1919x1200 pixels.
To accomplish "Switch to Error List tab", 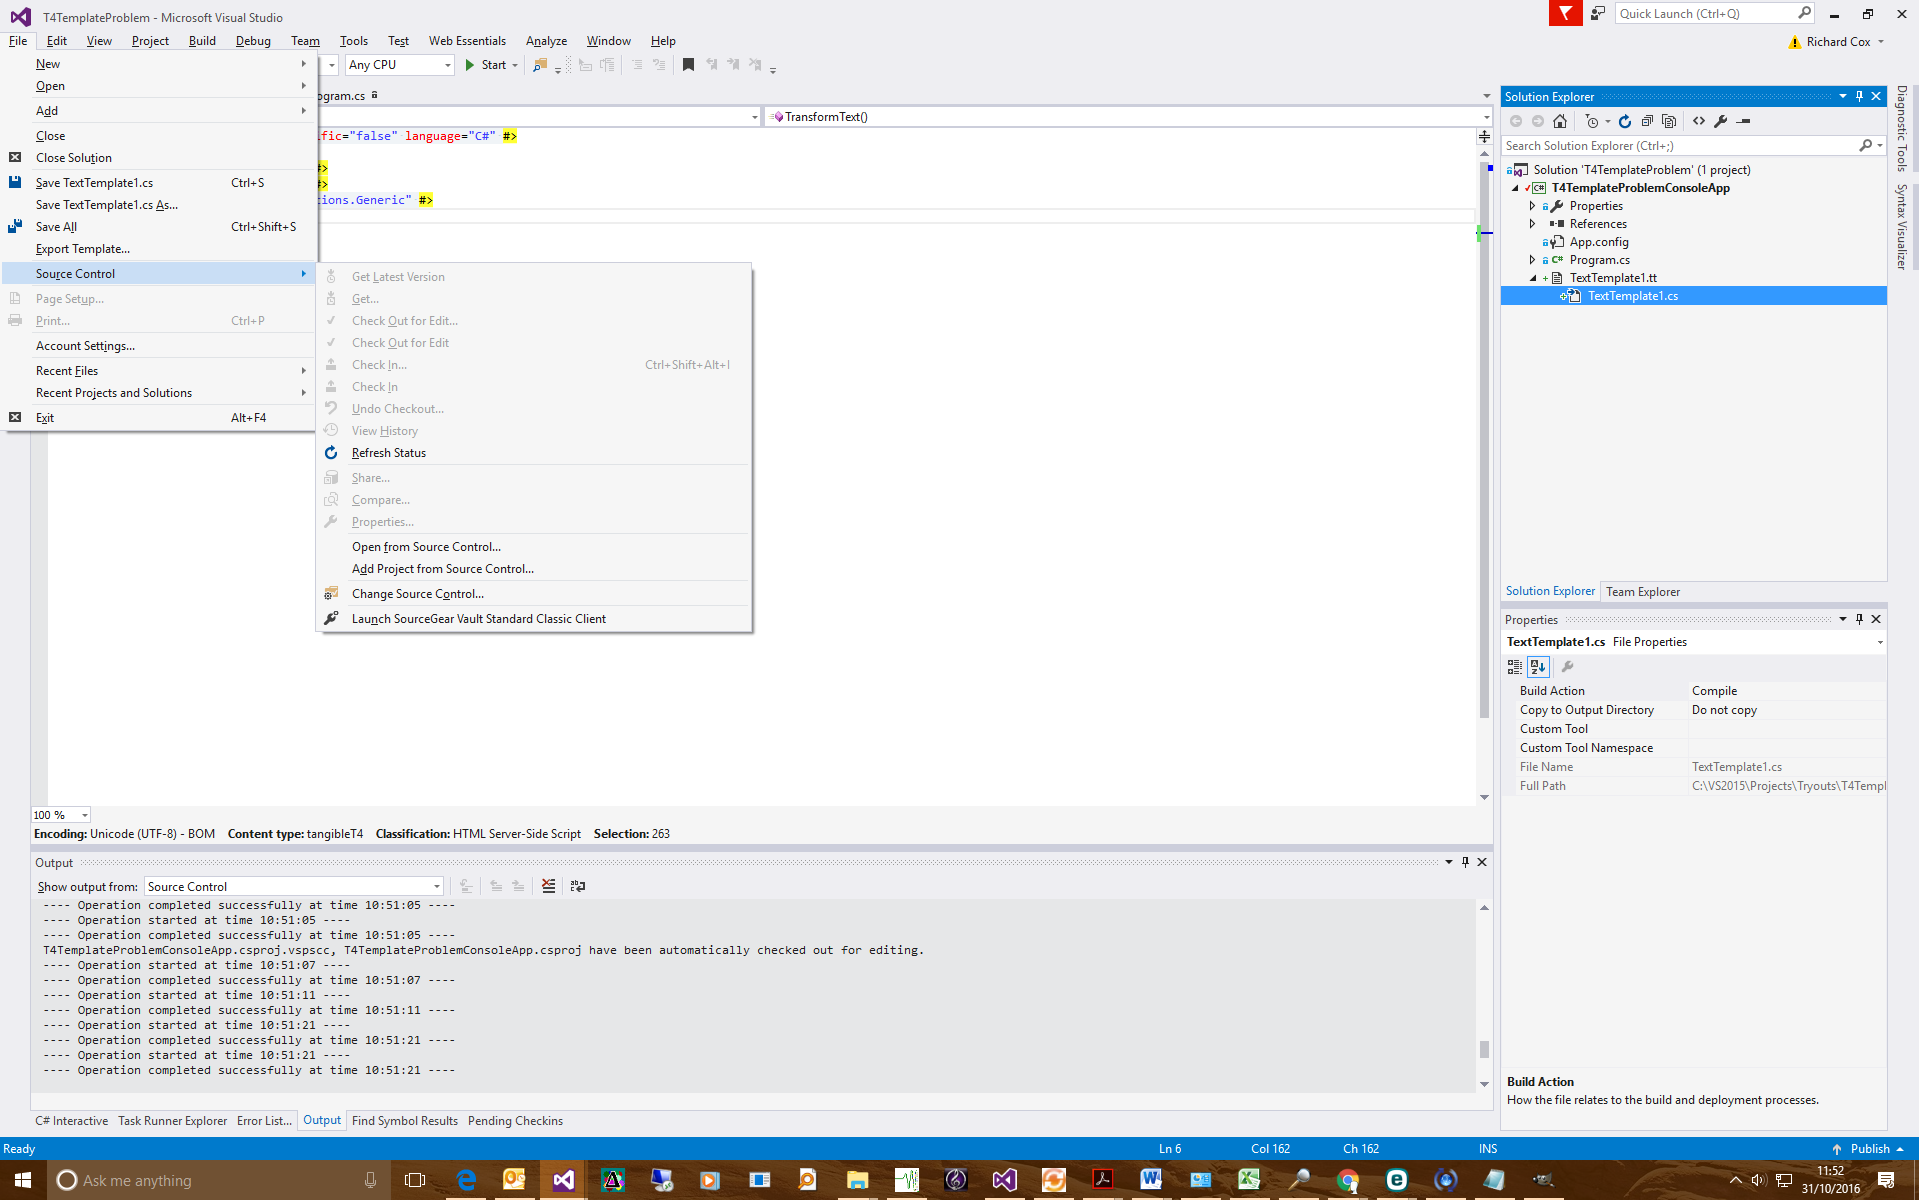I will [x=264, y=1121].
